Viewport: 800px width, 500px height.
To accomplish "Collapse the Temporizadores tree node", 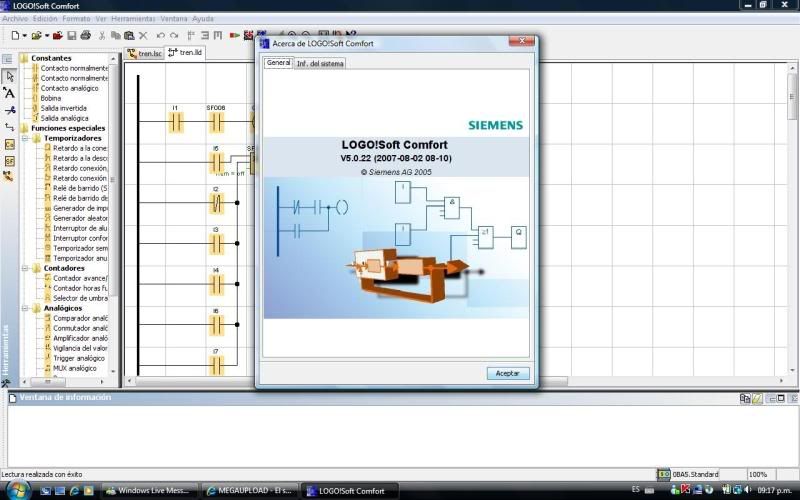I will click(24, 138).
